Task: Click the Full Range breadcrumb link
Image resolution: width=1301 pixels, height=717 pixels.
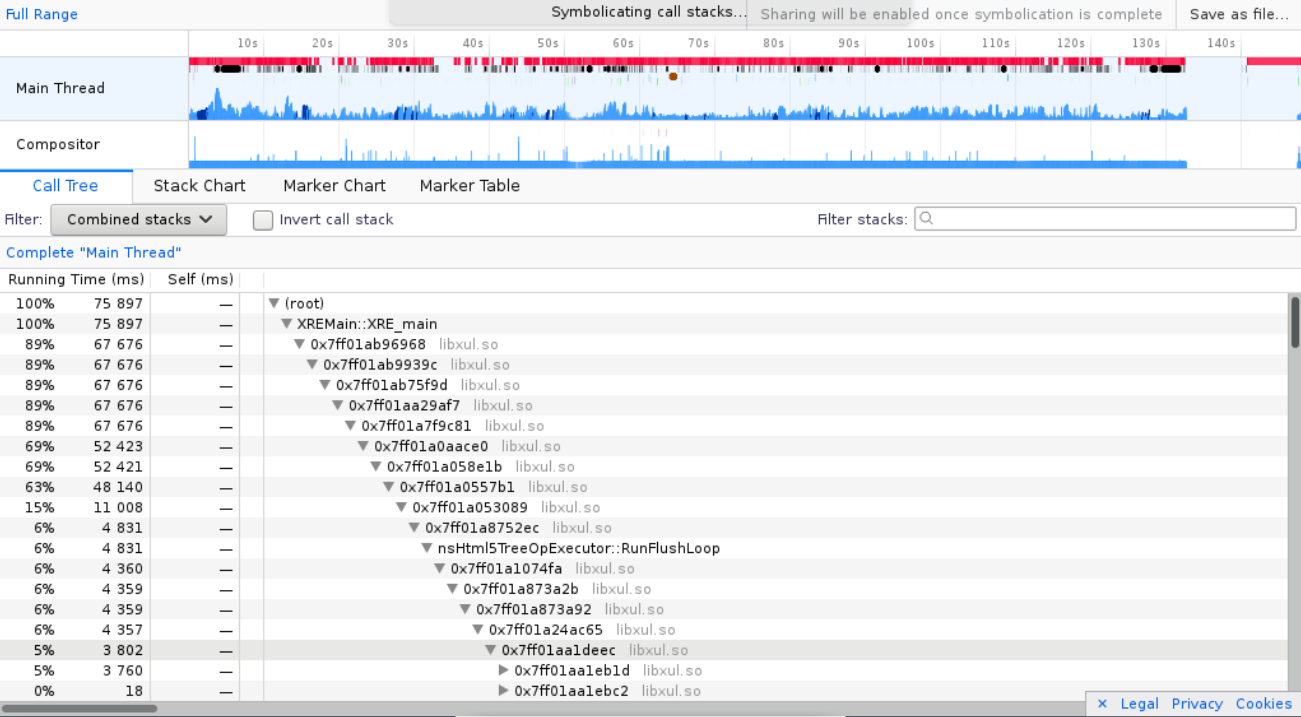Action: click(x=42, y=14)
